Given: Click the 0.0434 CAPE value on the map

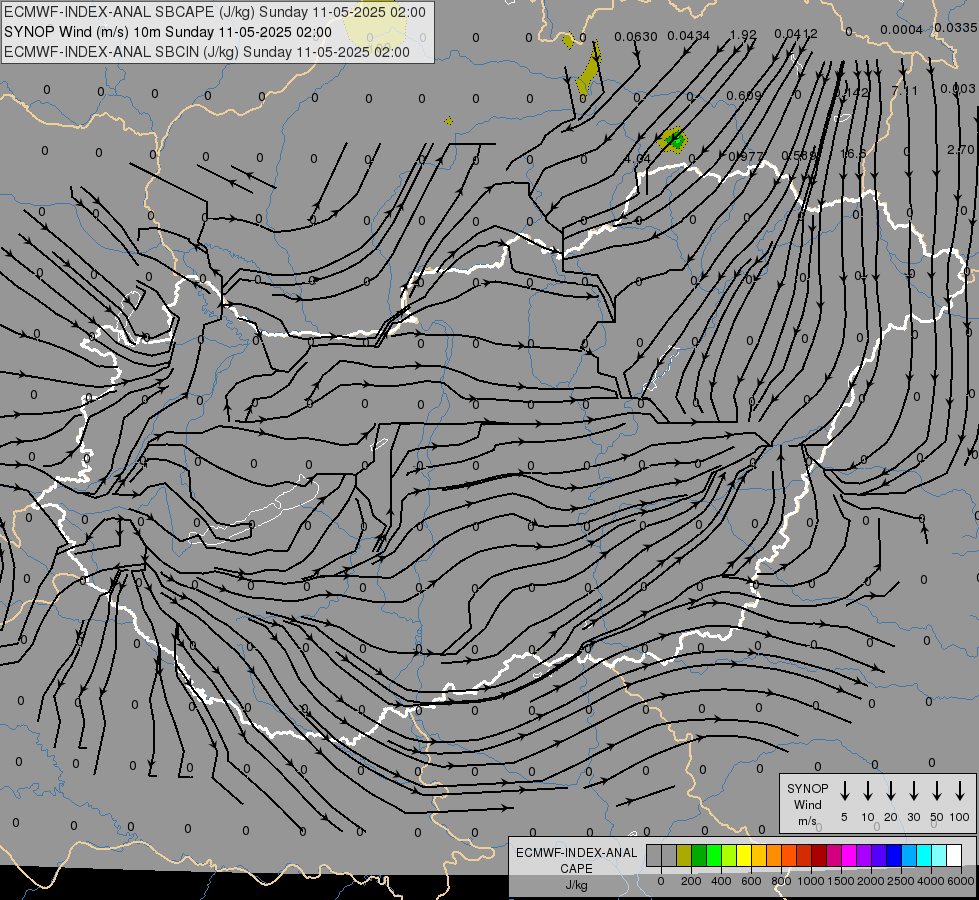Looking at the screenshot, I should tap(689, 36).
